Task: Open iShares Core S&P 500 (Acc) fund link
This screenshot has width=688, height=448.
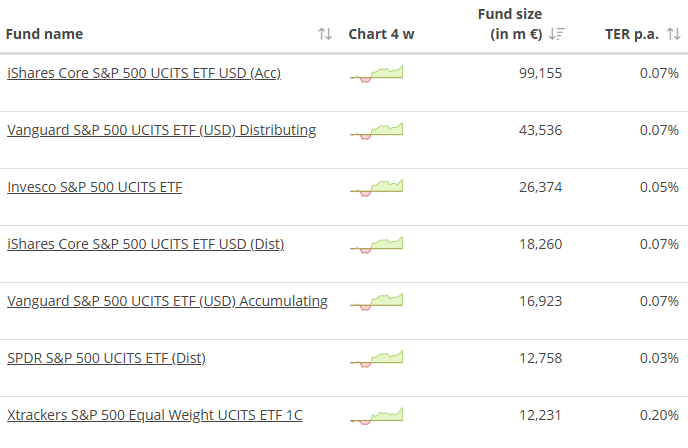Action: click(144, 73)
